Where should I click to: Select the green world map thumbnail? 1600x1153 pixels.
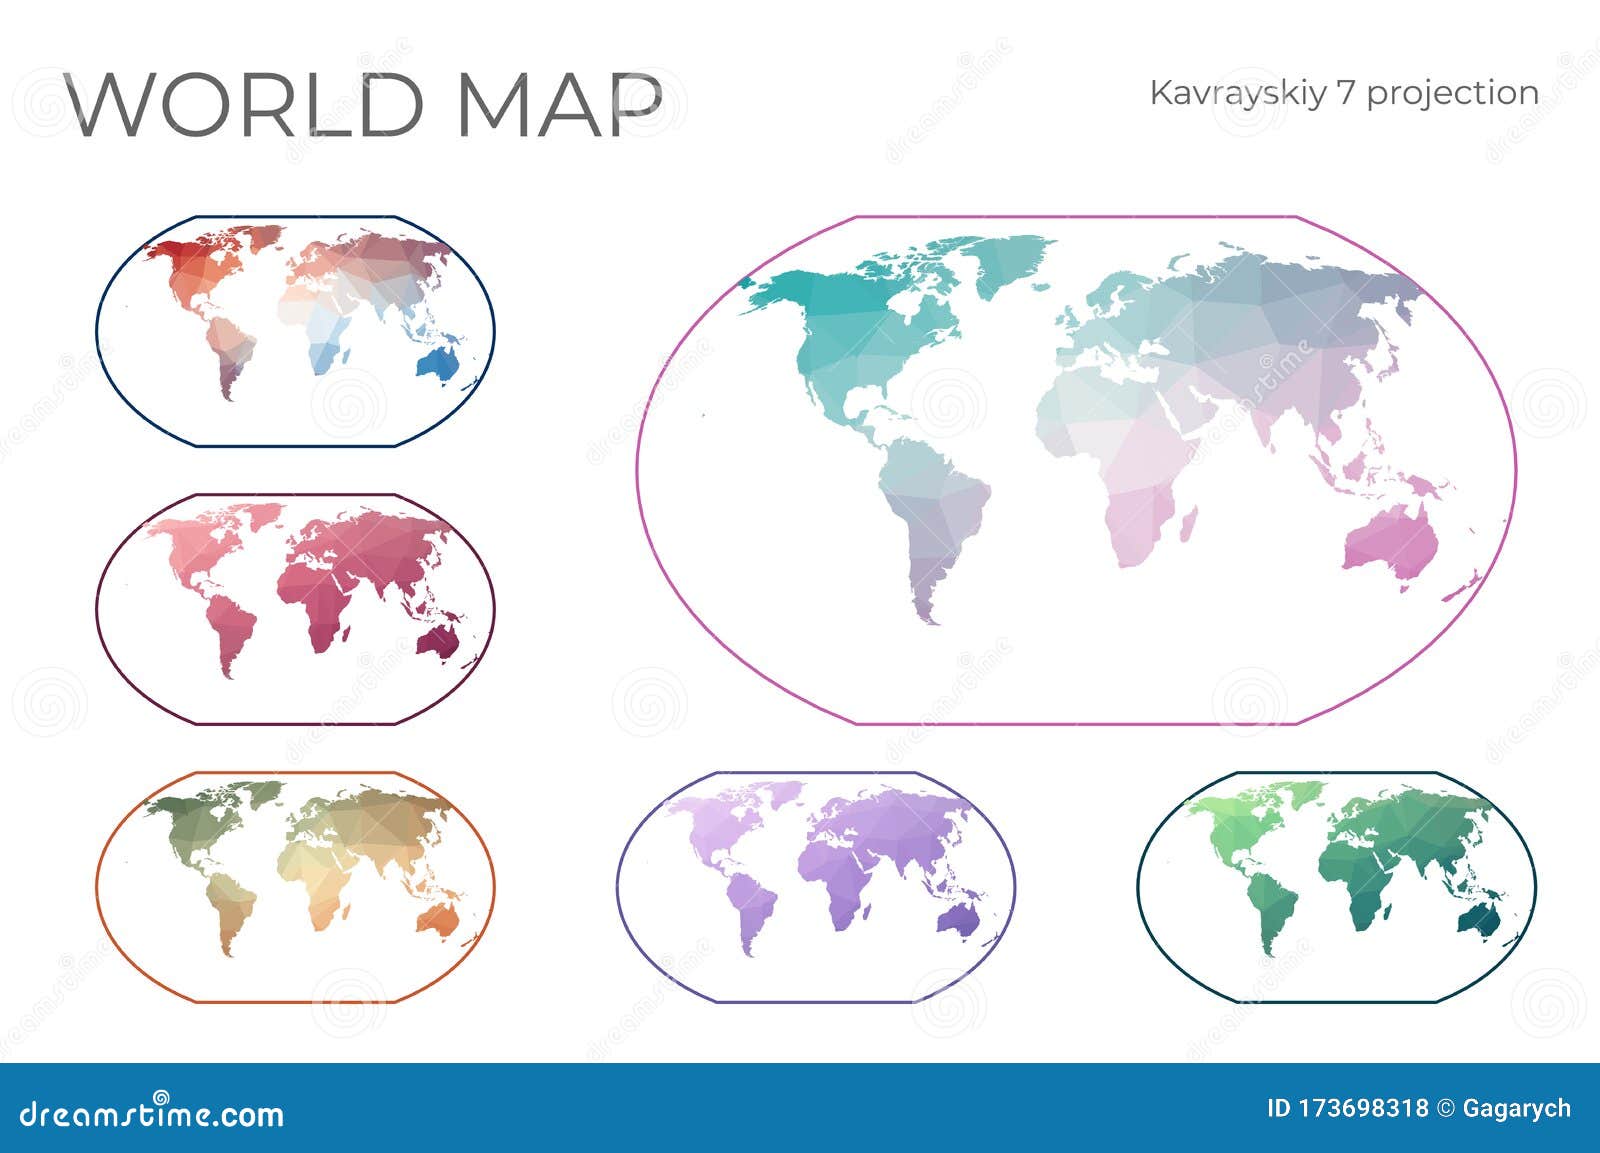point(1350,890)
